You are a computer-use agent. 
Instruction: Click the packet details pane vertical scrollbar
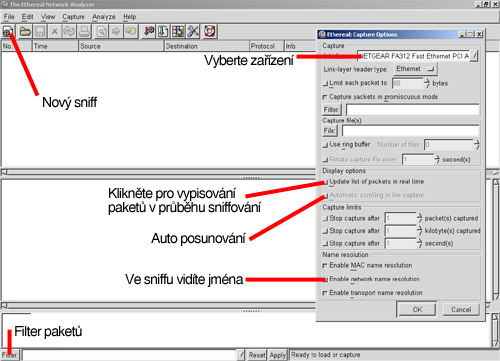point(496,240)
